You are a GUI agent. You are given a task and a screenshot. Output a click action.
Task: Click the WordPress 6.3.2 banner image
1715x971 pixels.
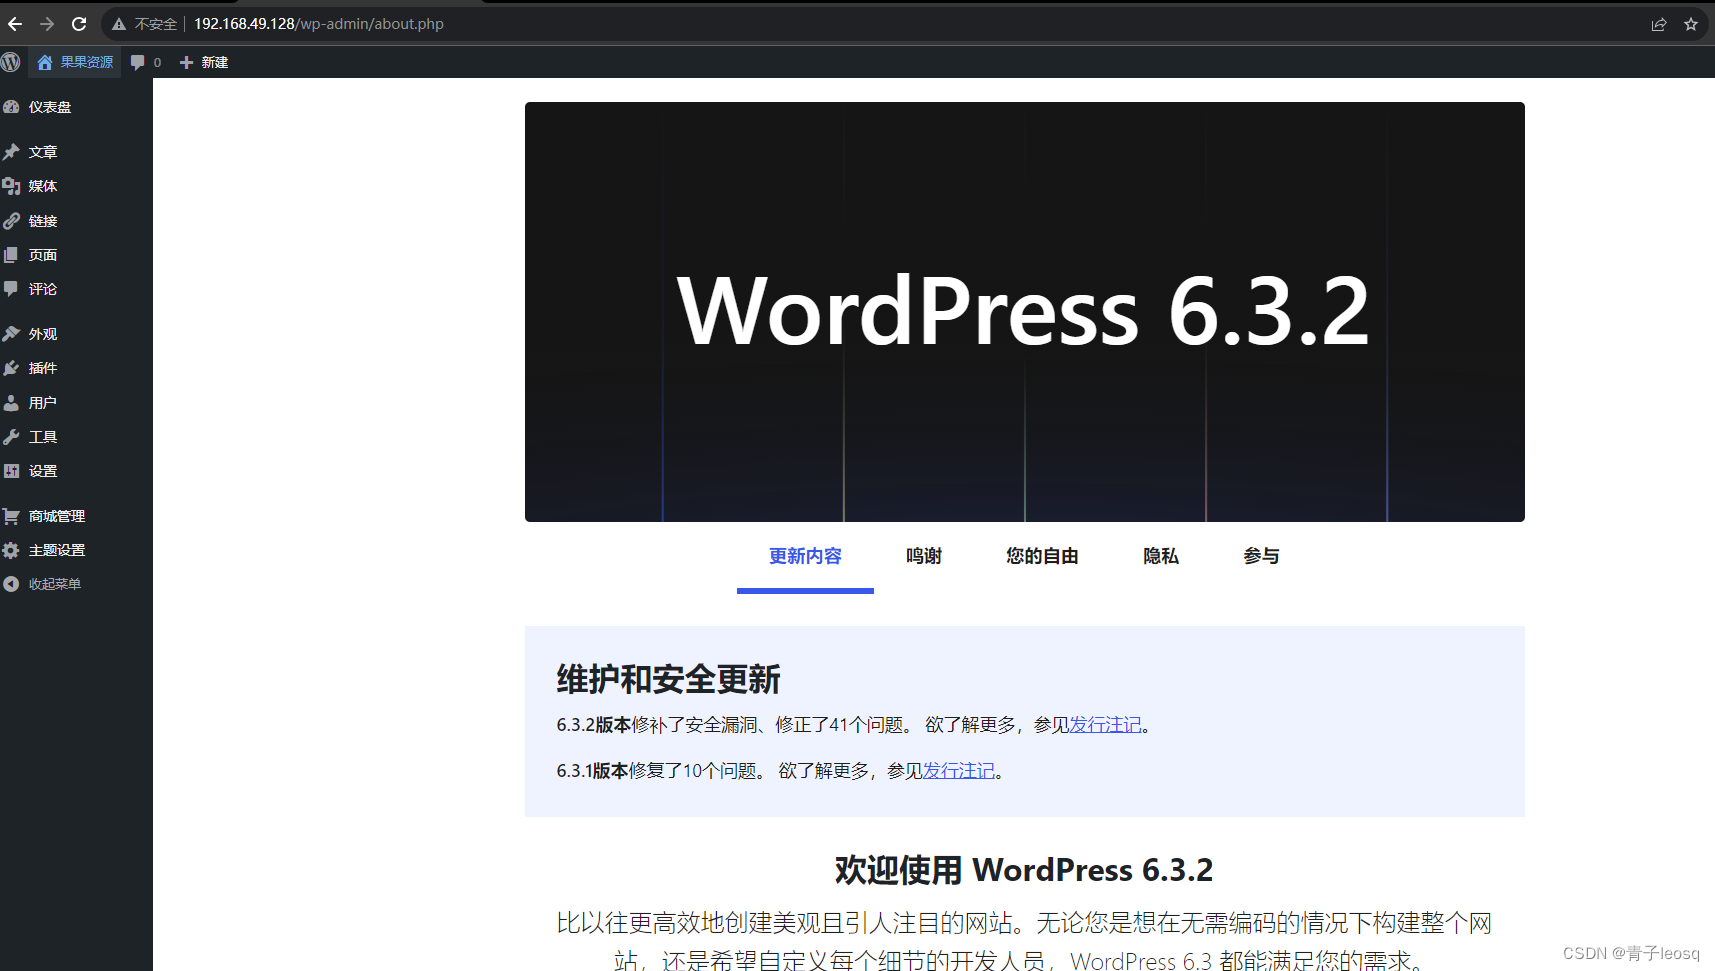[x=1025, y=312]
